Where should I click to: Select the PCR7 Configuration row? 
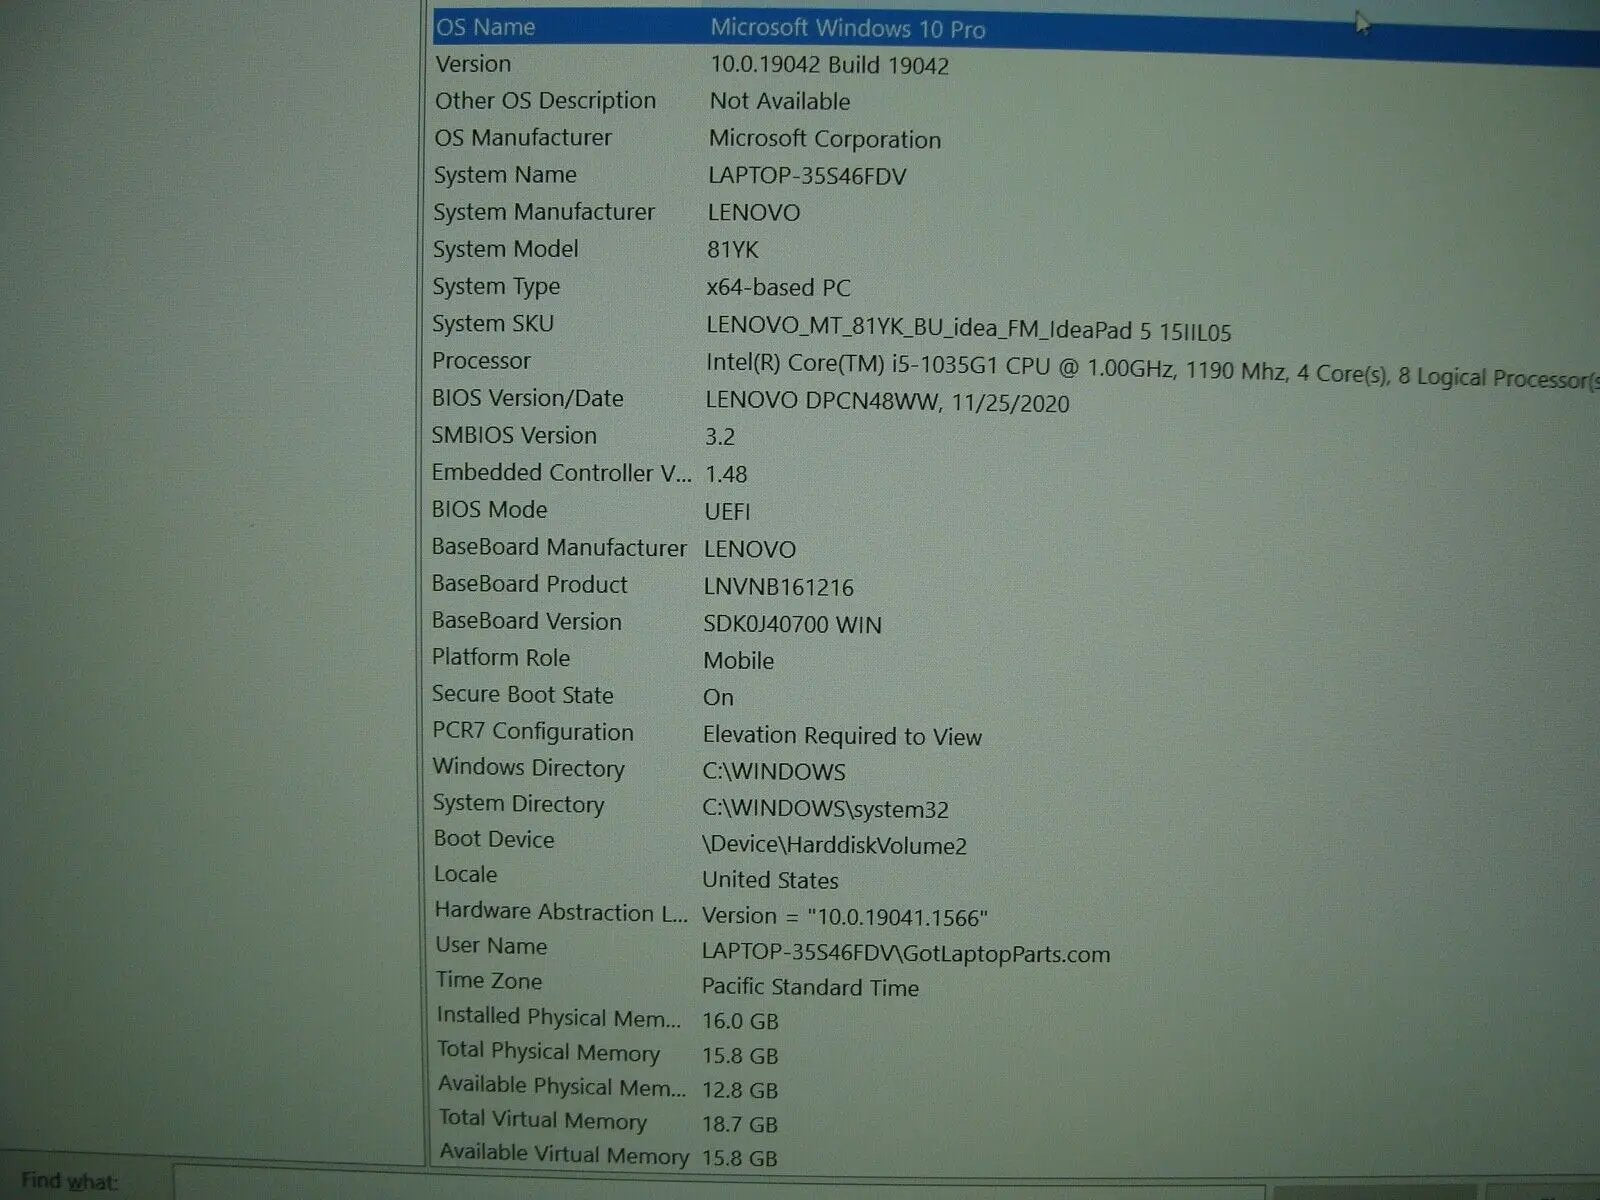click(1015, 734)
